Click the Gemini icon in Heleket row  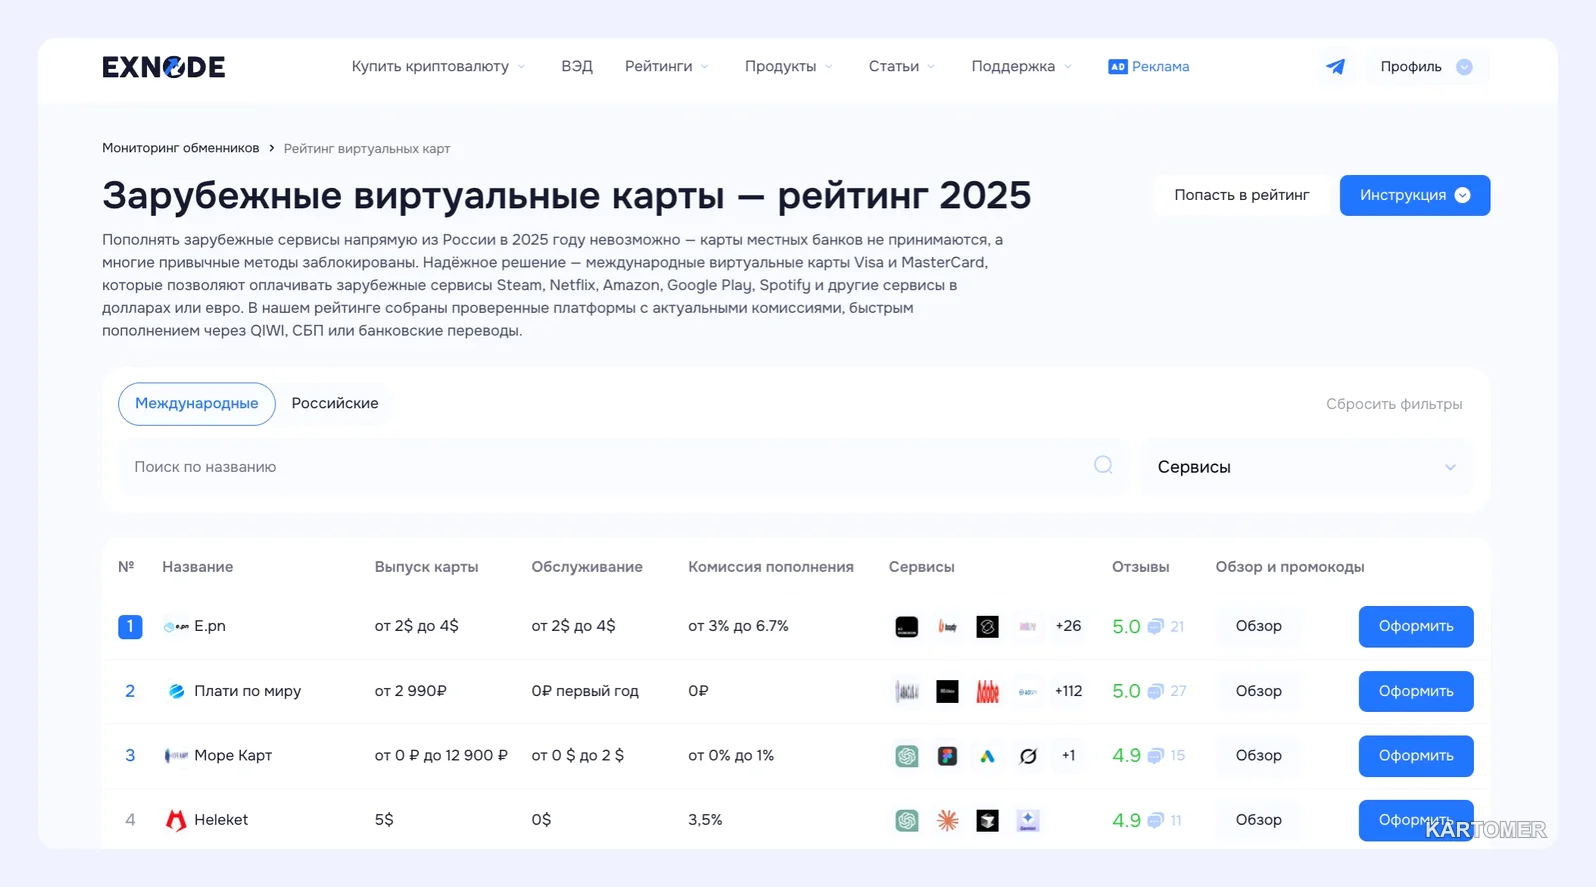click(x=1028, y=820)
